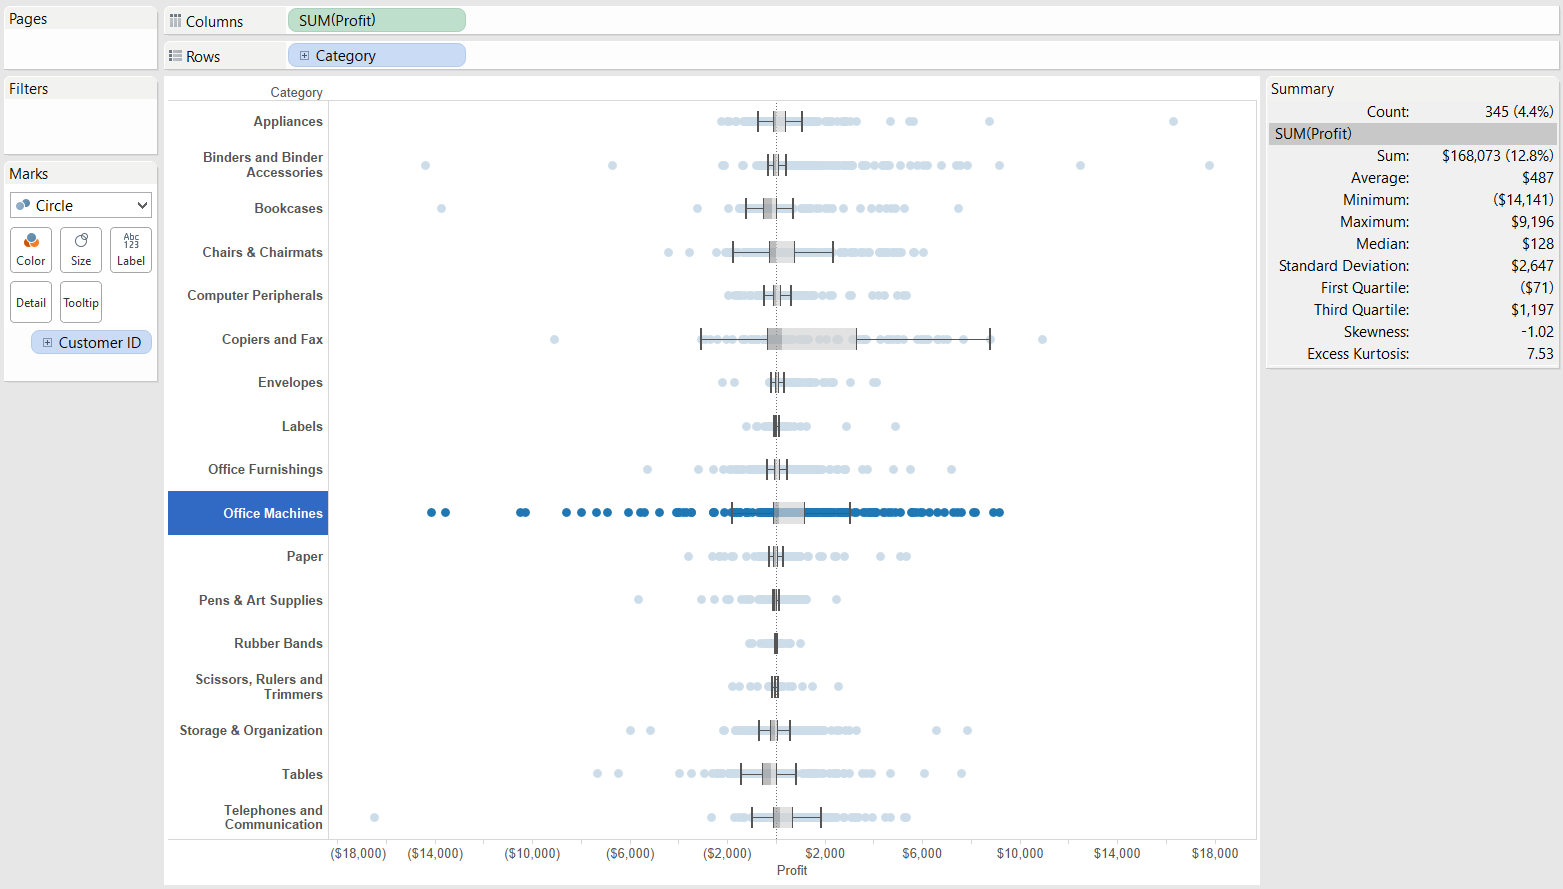Click the Filters shelf area
Viewport: 1563px width, 889px height.
coord(80,125)
